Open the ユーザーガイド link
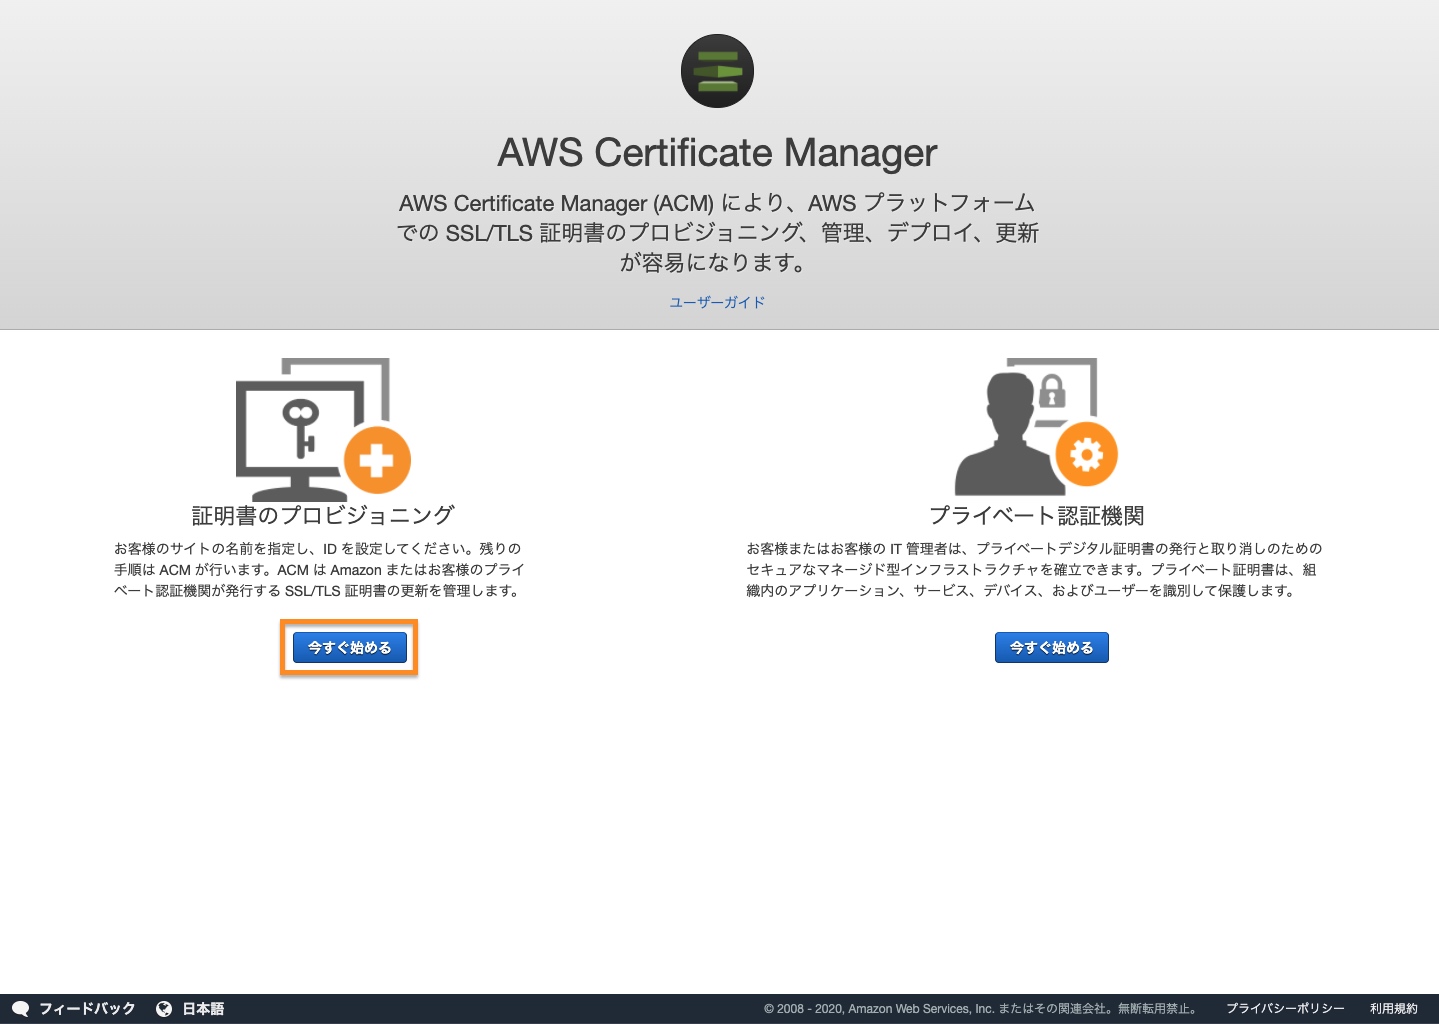 [x=717, y=302]
